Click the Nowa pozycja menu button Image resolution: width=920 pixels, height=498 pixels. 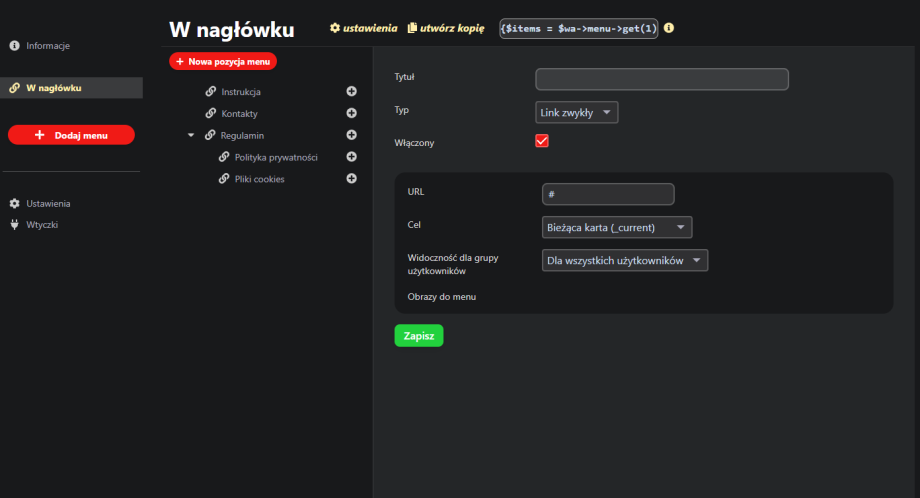pyautogui.click(x=223, y=61)
